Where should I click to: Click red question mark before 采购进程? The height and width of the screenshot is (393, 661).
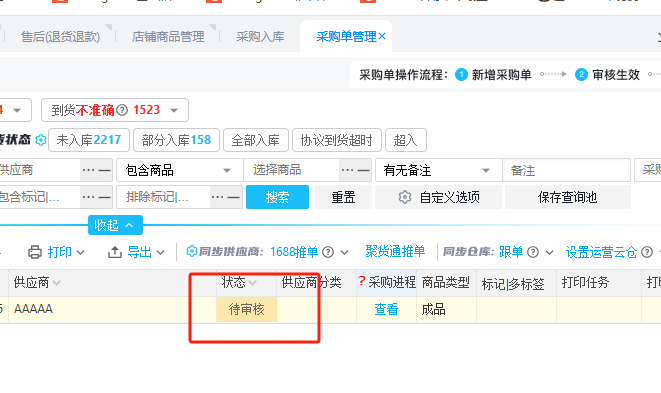pyautogui.click(x=362, y=281)
